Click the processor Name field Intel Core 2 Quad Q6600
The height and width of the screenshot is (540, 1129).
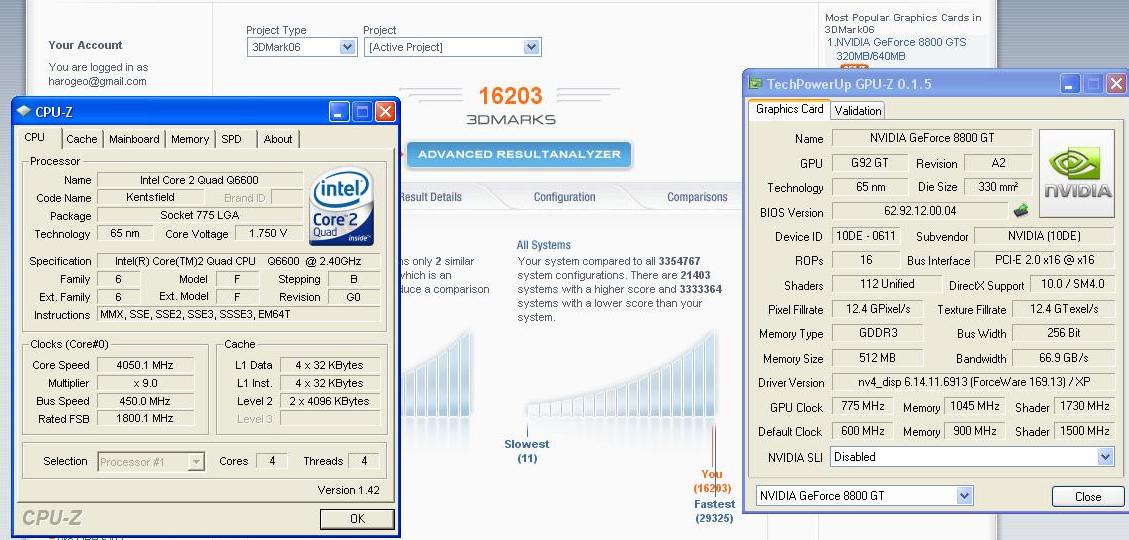point(199,180)
